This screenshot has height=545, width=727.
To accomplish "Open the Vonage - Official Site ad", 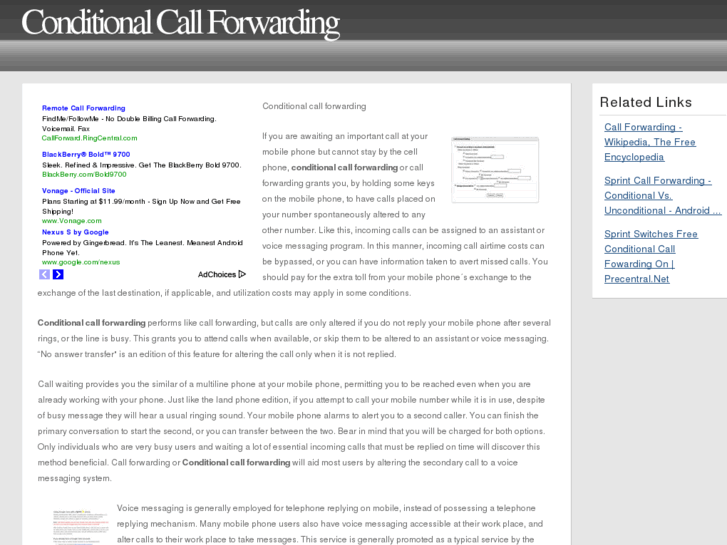I will pos(78,191).
